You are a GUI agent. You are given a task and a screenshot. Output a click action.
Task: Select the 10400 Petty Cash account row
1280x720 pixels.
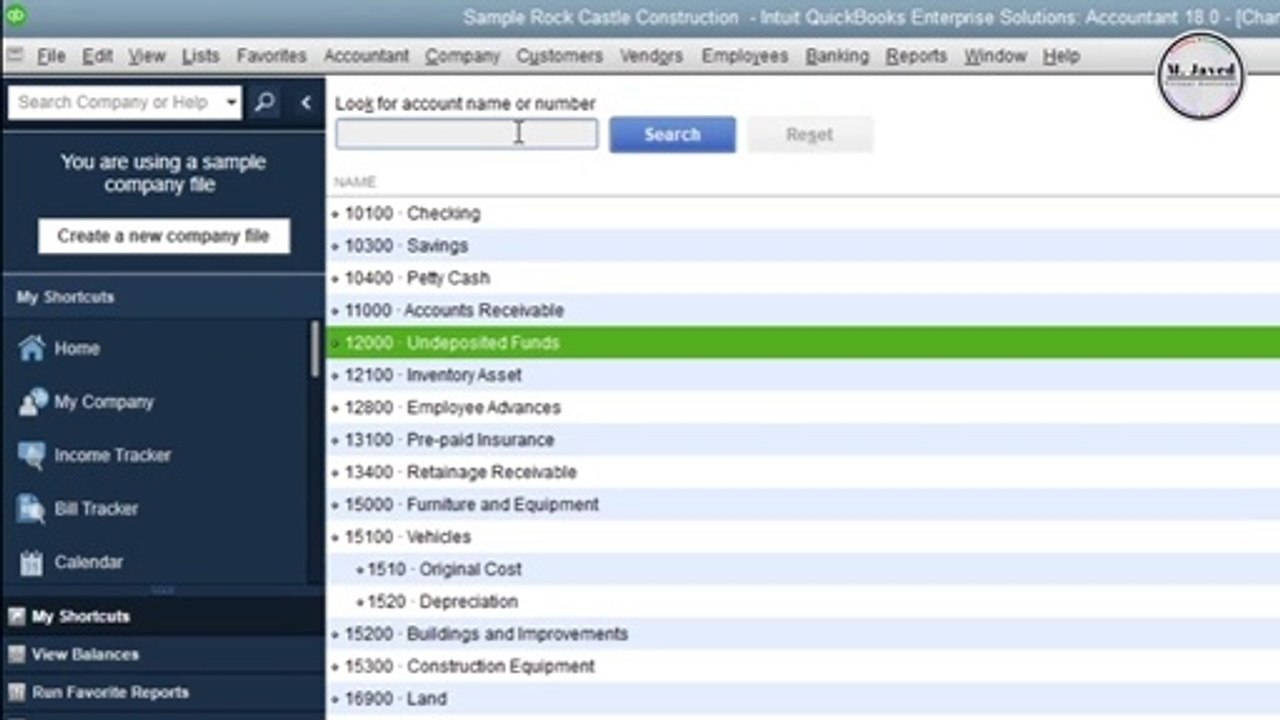(802, 278)
